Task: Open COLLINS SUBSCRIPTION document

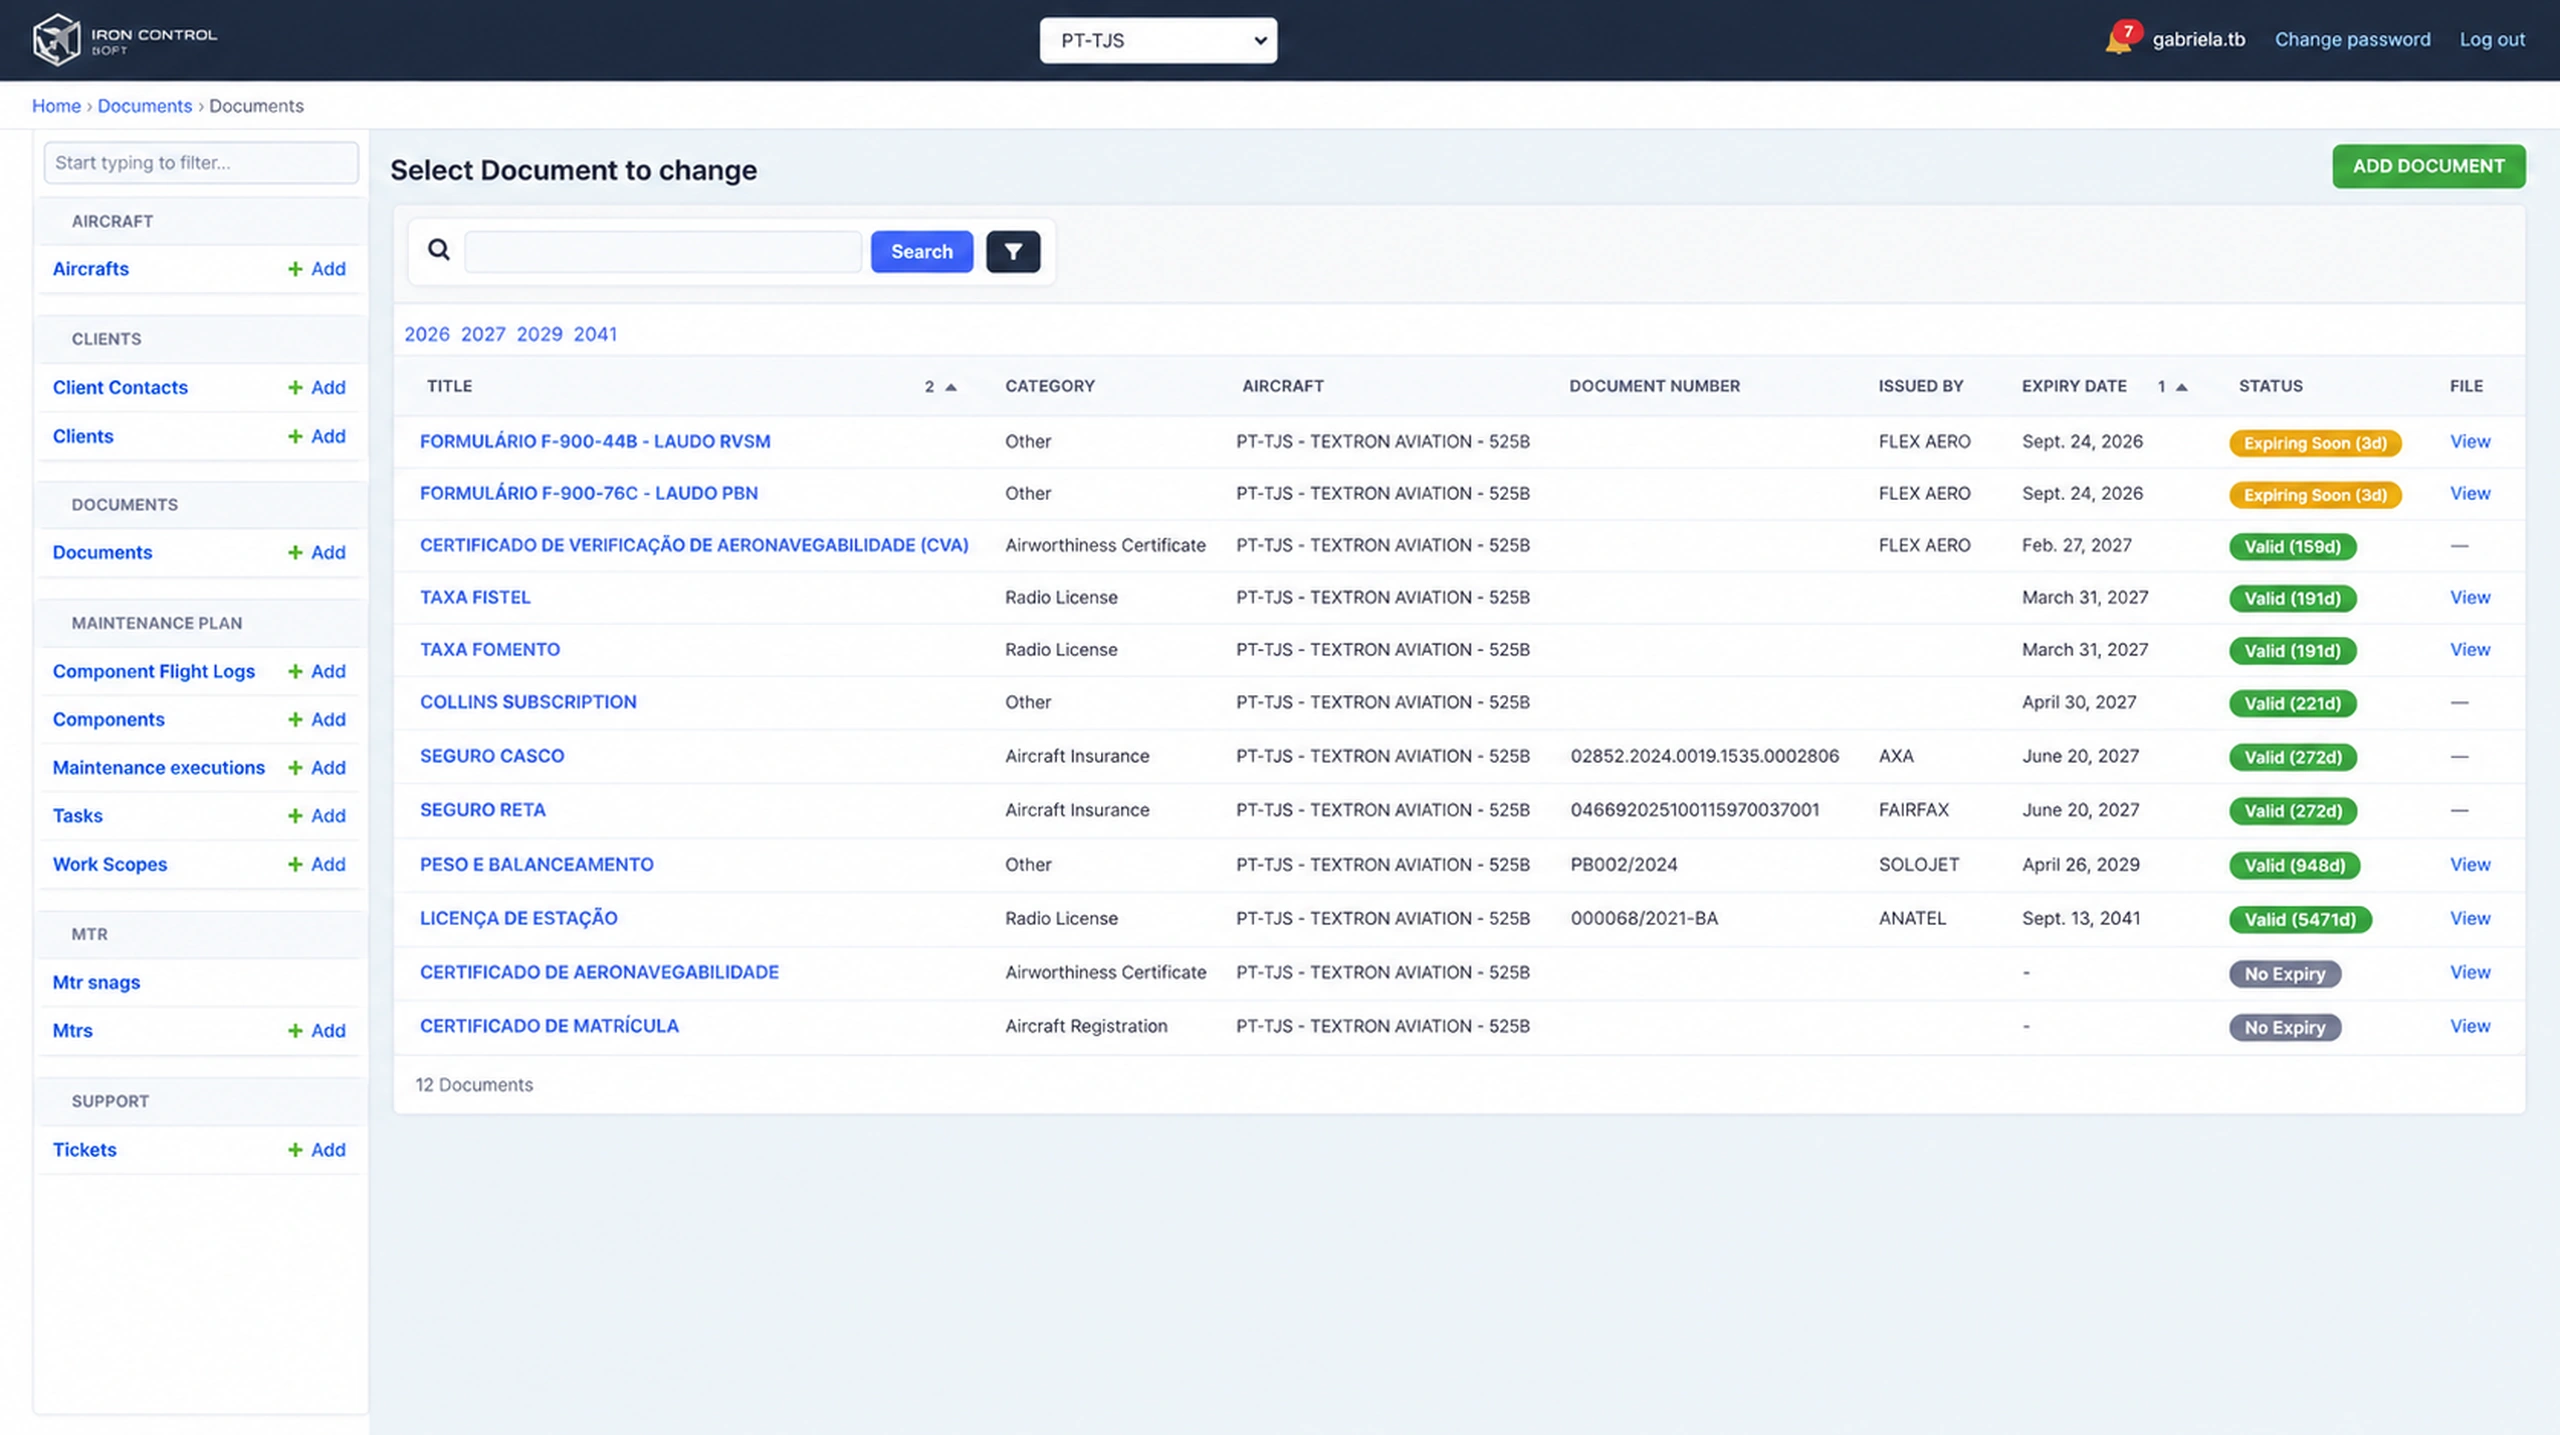Action: pyautogui.click(x=528, y=702)
